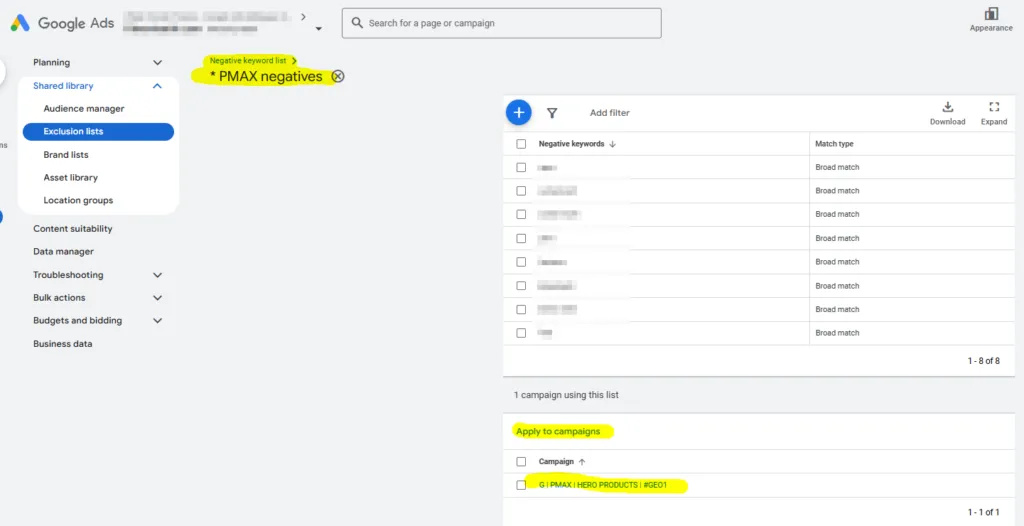This screenshot has height=526, width=1024.
Task: Select all negative keywords checkbox
Action: pyautogui.click(x=521, y=144)
